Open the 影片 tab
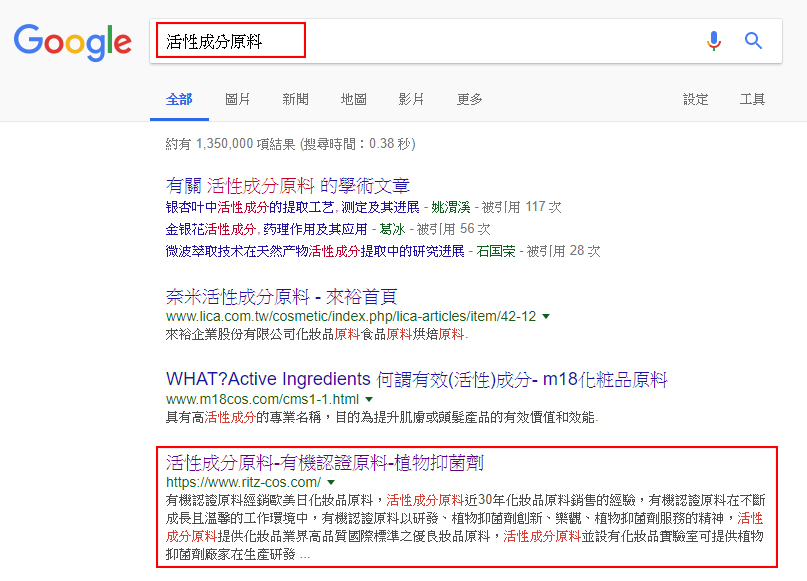The height and width of the screenshot is (581, 807). tap(411, 99)
